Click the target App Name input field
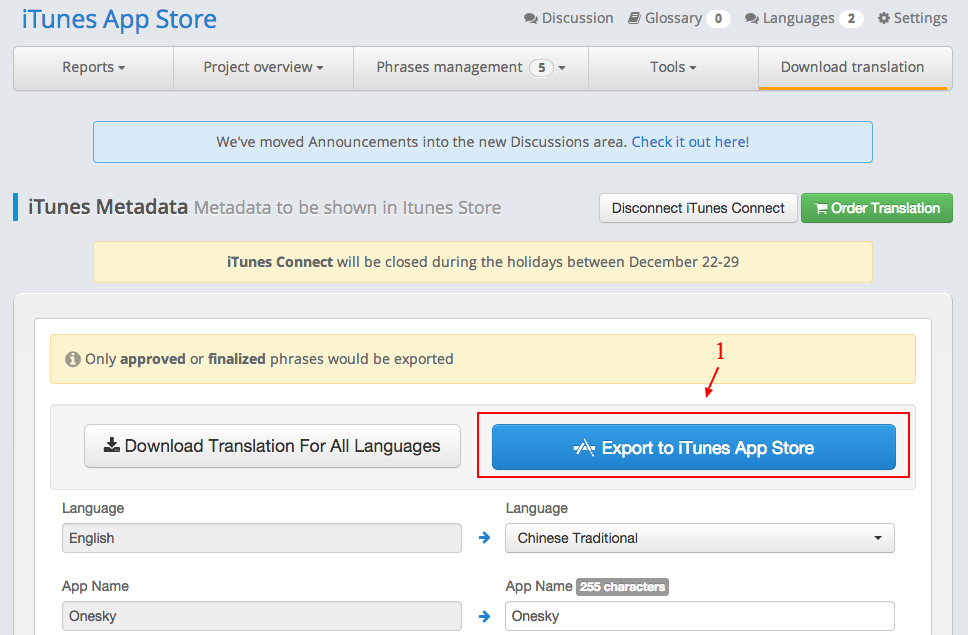Image resolution: width=968 pixels, height=635 pixels. 700,616
